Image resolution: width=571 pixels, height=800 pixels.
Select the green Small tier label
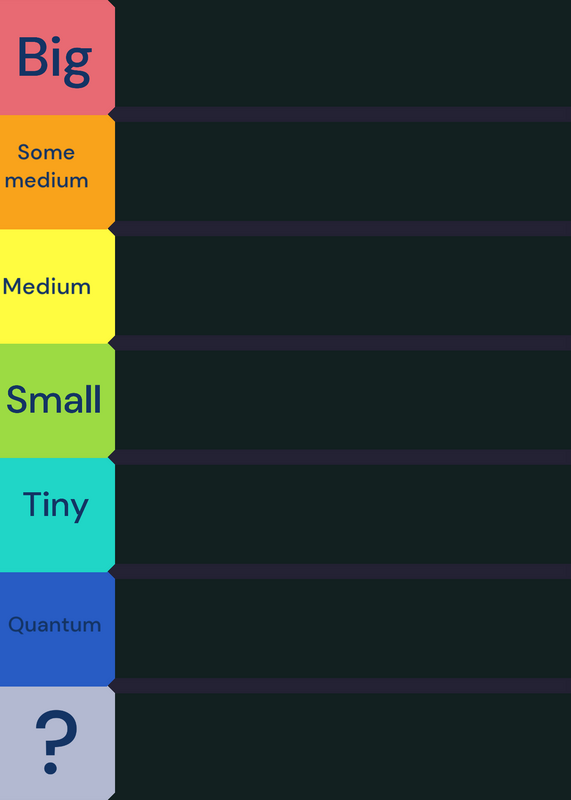[57, 401]
